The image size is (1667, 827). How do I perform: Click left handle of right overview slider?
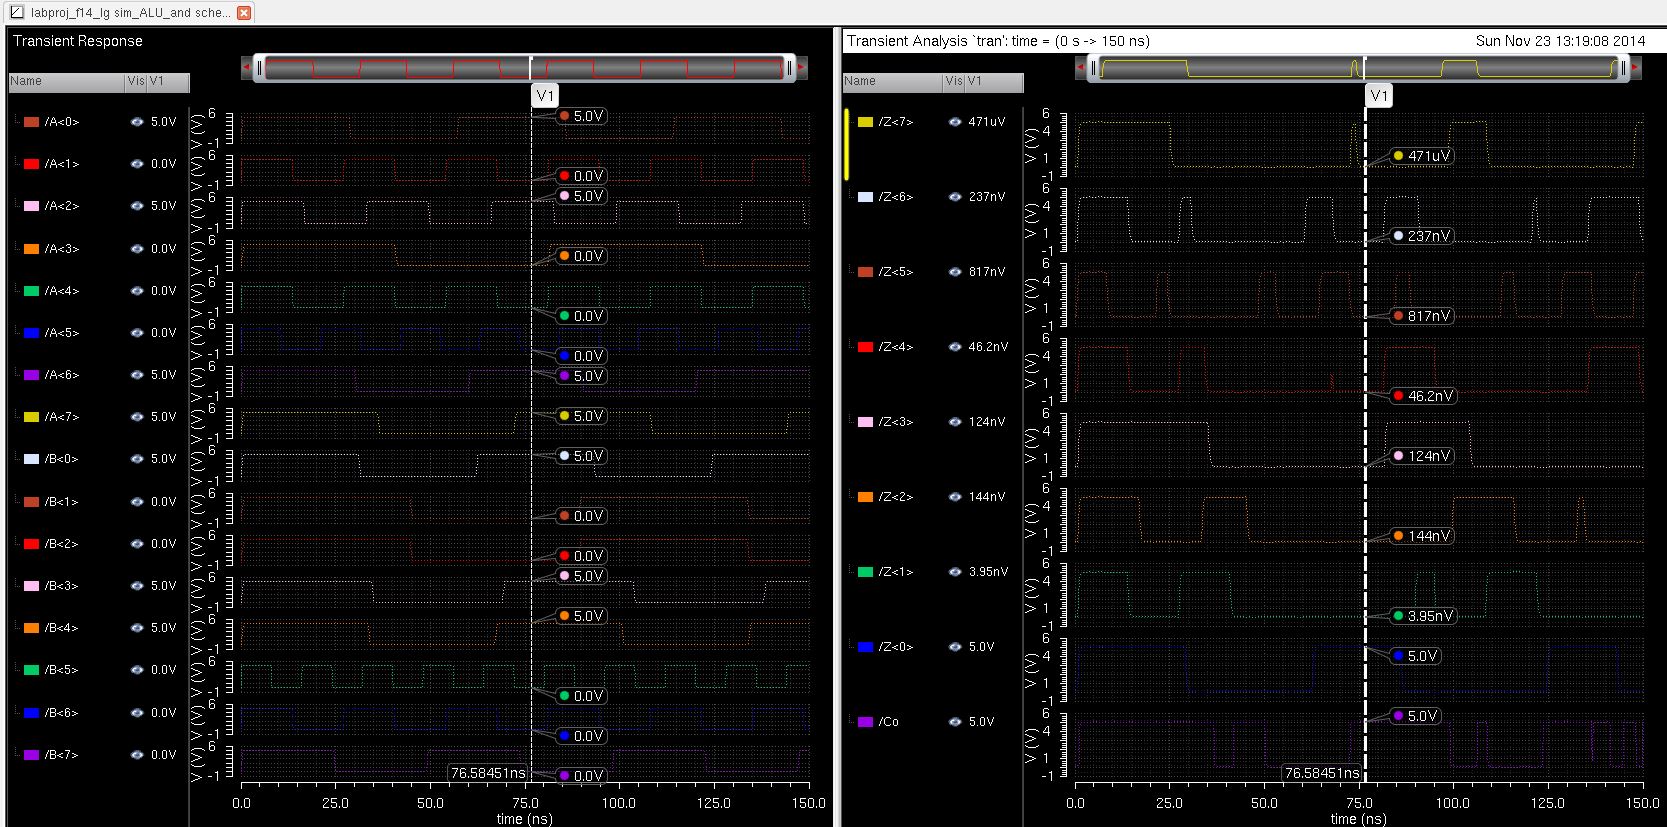coord(1093,68)
